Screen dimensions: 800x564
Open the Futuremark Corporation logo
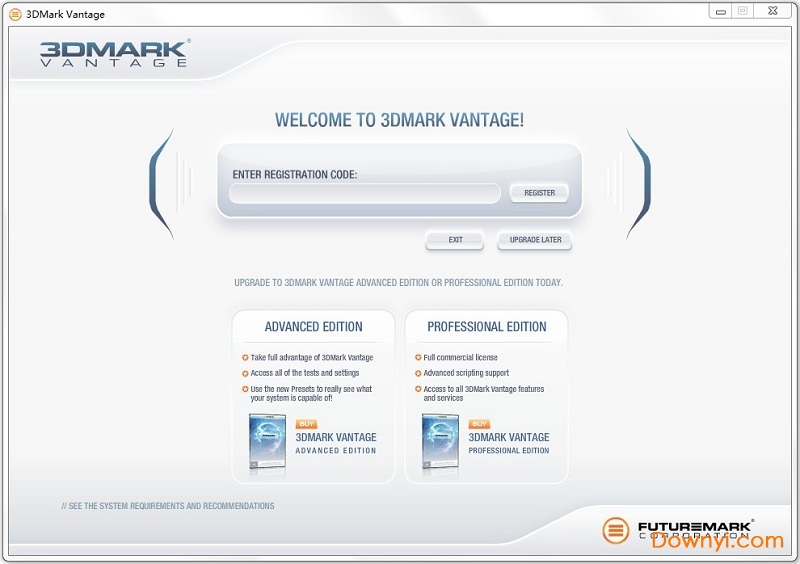677,529
